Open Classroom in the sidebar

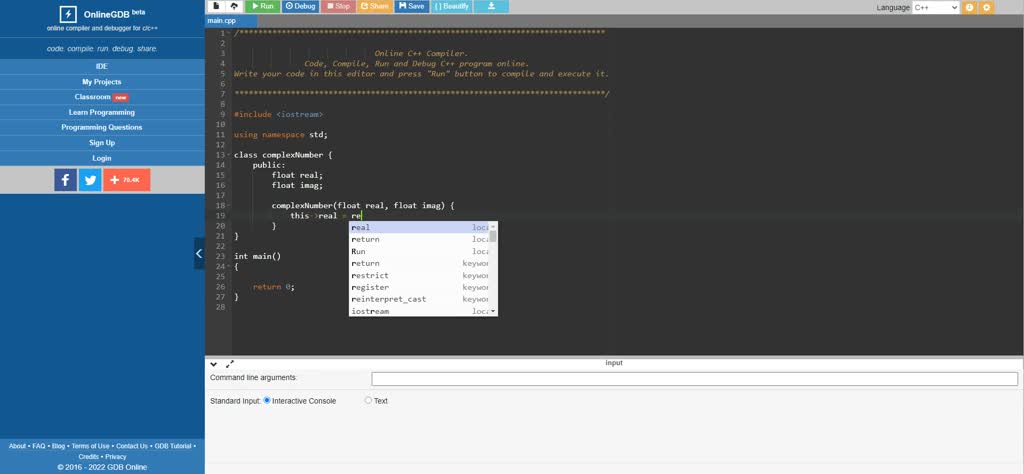tap(102, 97)
